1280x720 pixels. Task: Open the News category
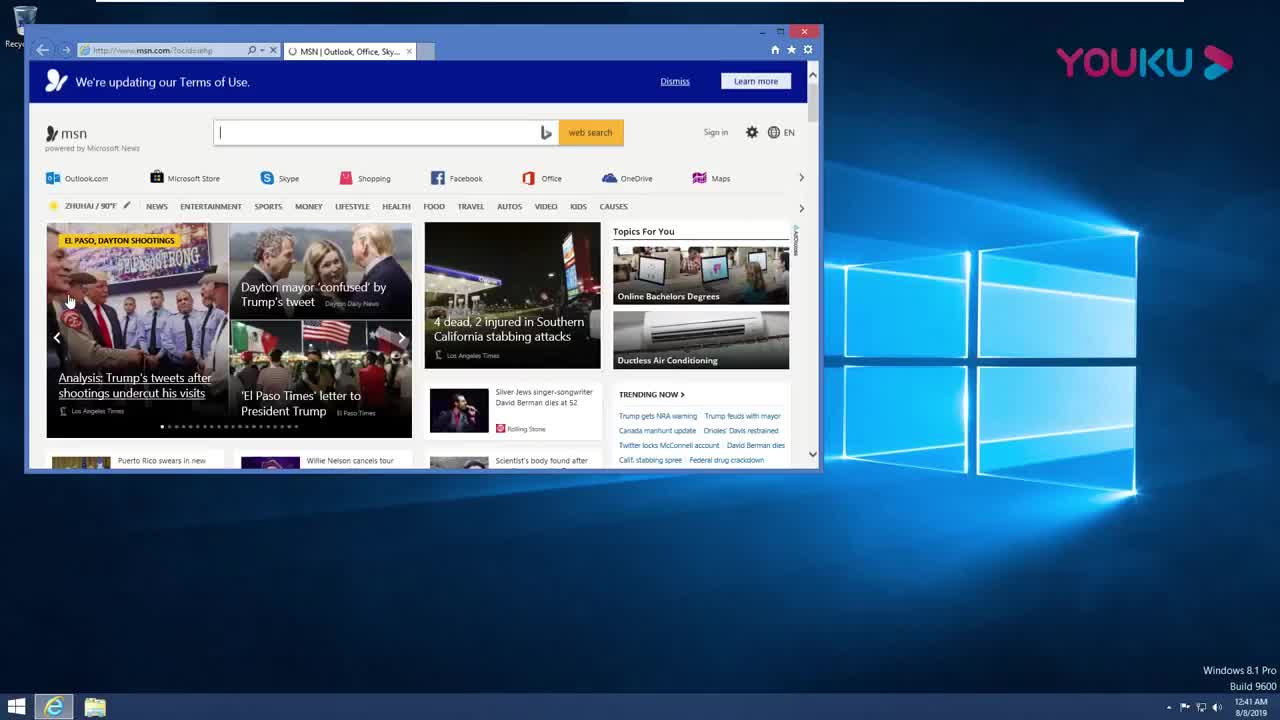pos(157,207)
